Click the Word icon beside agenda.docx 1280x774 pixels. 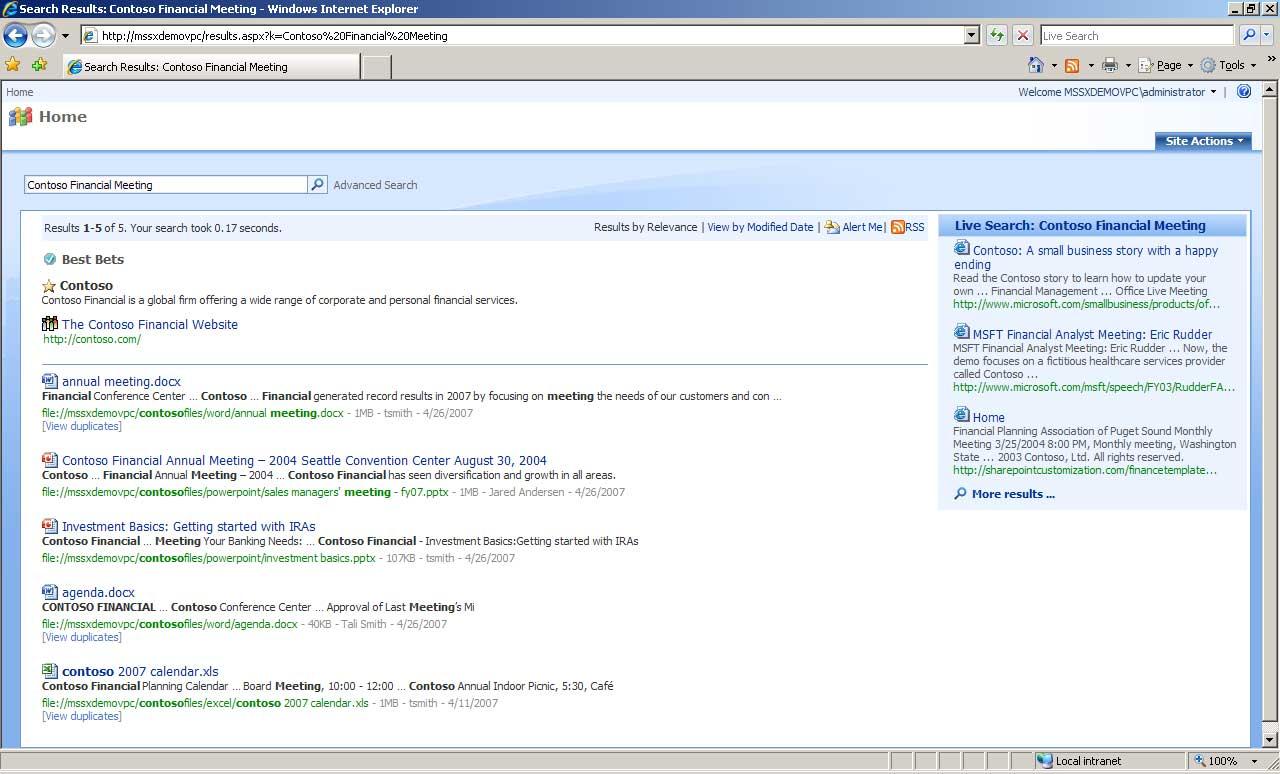pos(50,592)
